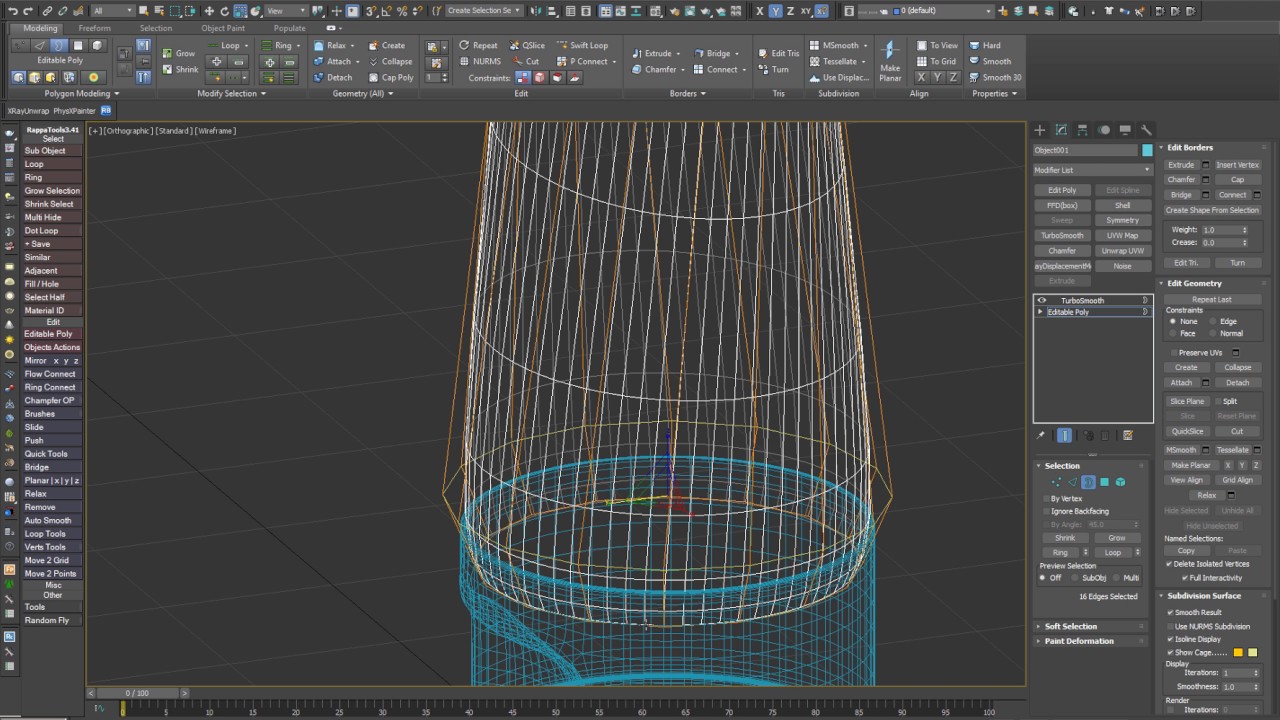Enable Ignore Backfacing checkbox

pos(1045,511)
